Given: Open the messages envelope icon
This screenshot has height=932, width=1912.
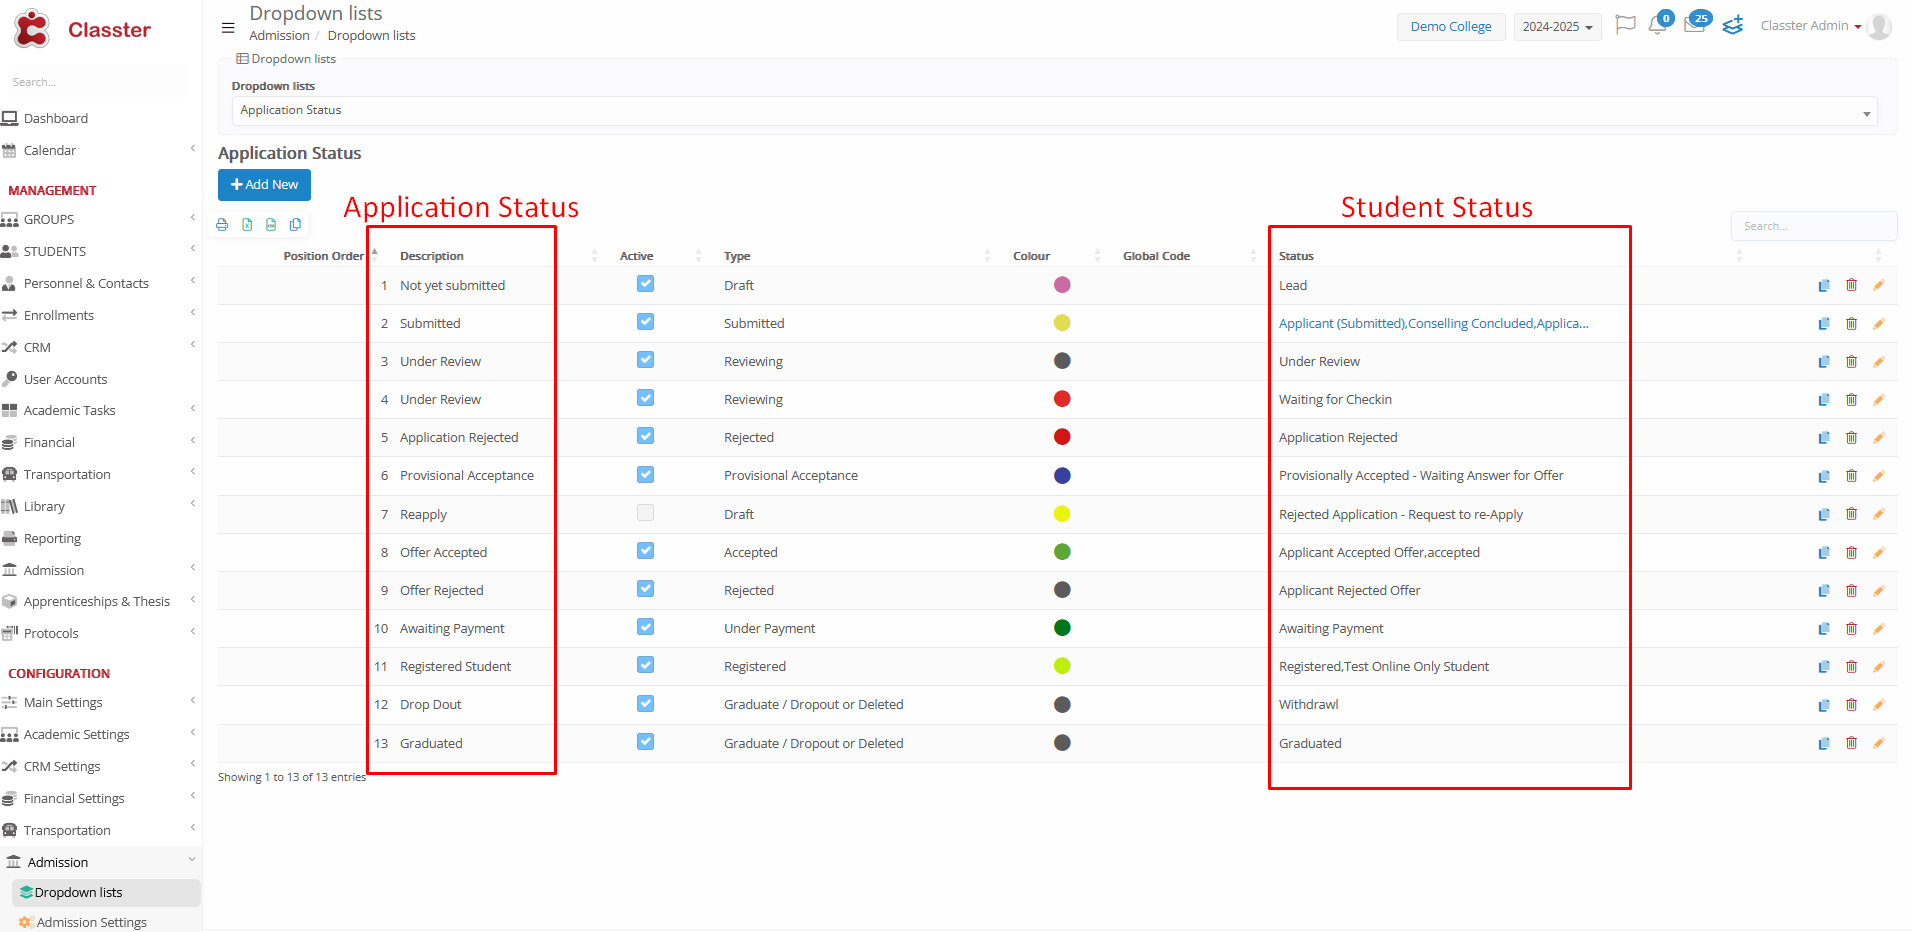Looking at the screenshot, I should coord(1694,26).
